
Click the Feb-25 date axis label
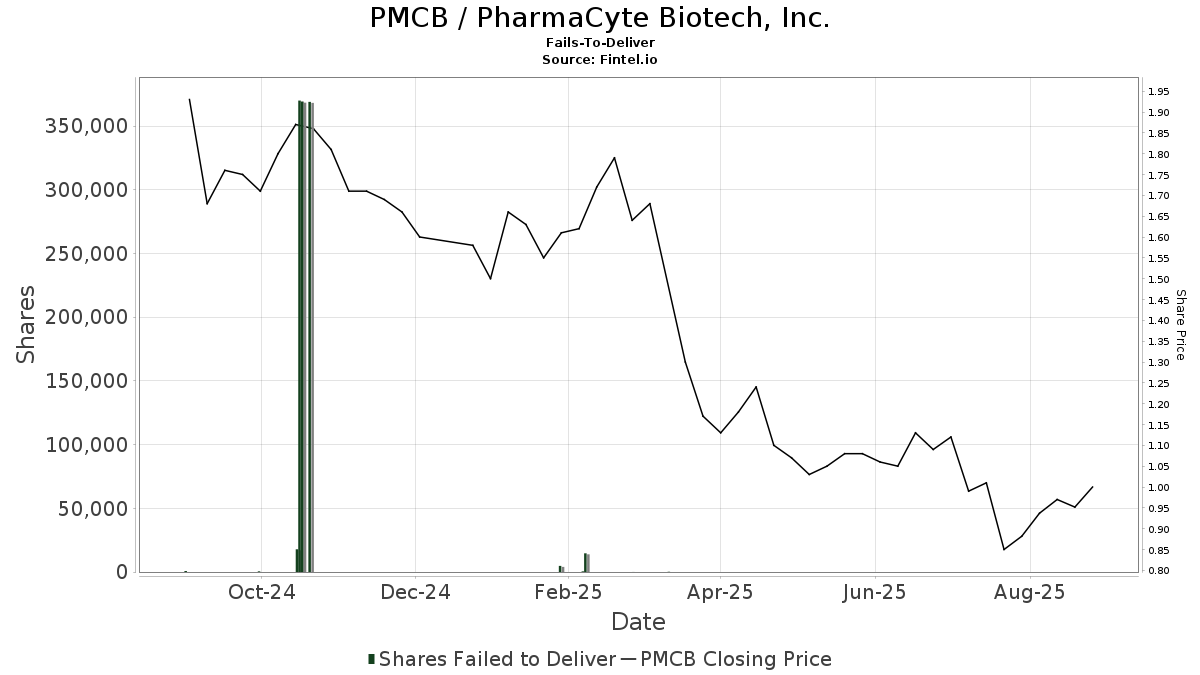pos(568,592)
